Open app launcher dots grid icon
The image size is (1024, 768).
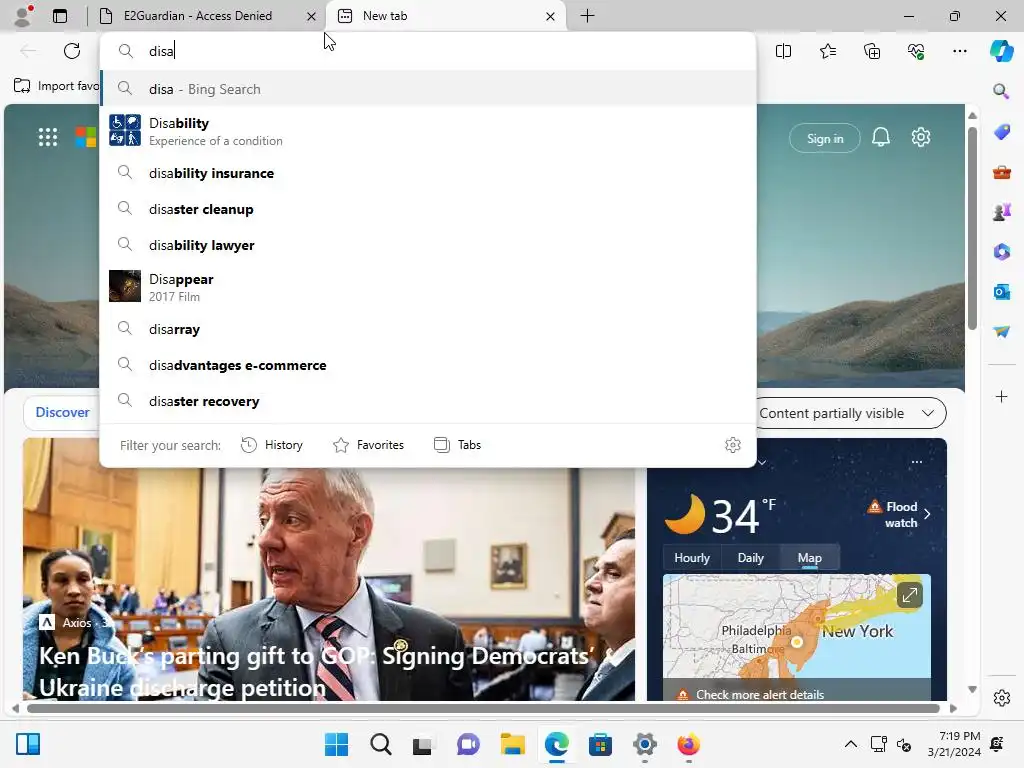pos(48,137)
